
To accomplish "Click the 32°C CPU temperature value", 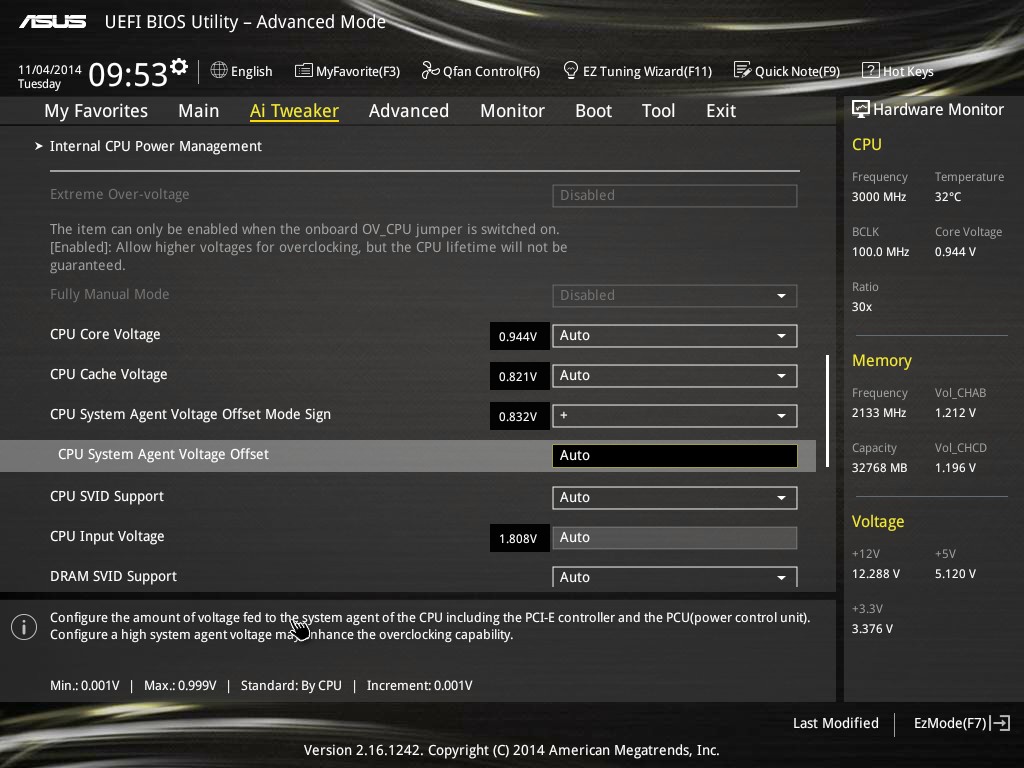I will coord(948,197).
